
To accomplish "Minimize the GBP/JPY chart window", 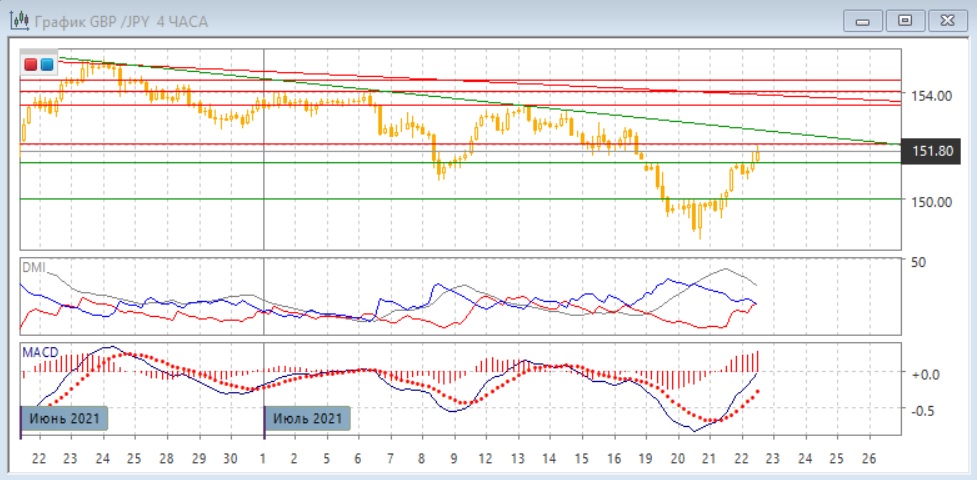I will pyautogui.click(x=863, y=20).
